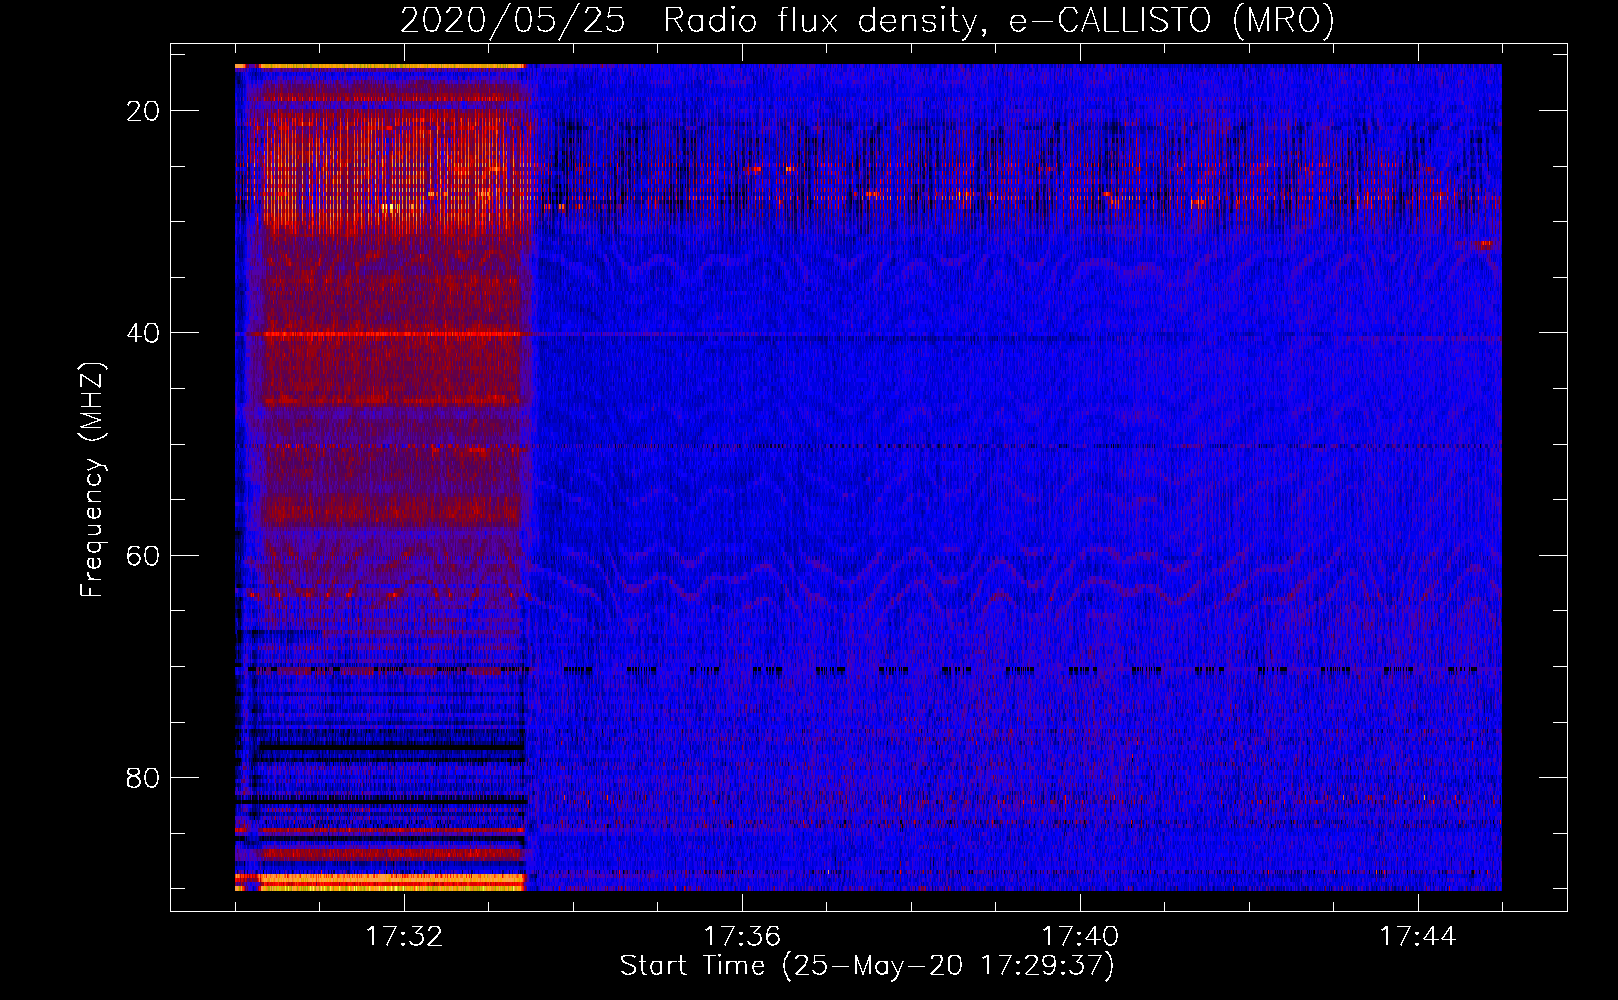
Task: Click the '60' frequency tick label
Action: (x=143, y=555)
